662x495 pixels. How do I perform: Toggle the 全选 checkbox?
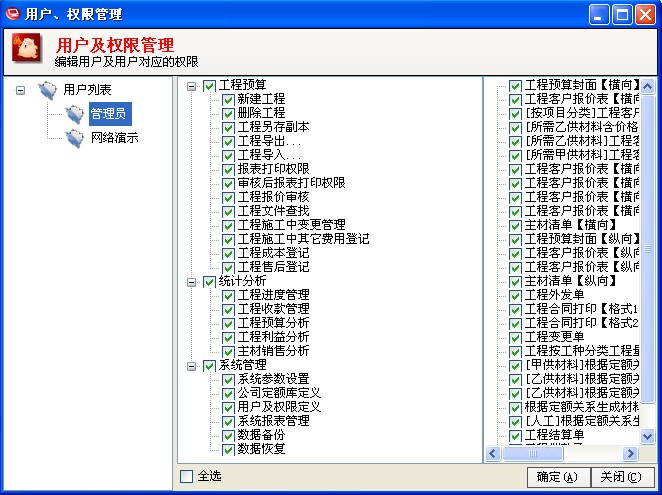[186, 476]
